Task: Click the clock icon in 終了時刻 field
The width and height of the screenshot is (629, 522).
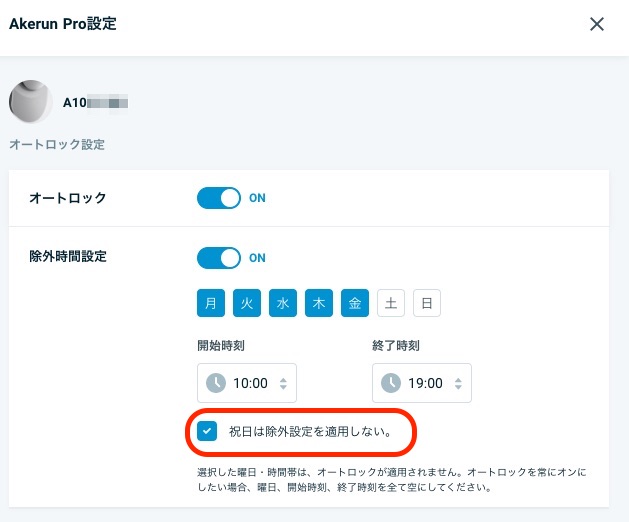Action: pyautogui.click(x=391, y=383)
